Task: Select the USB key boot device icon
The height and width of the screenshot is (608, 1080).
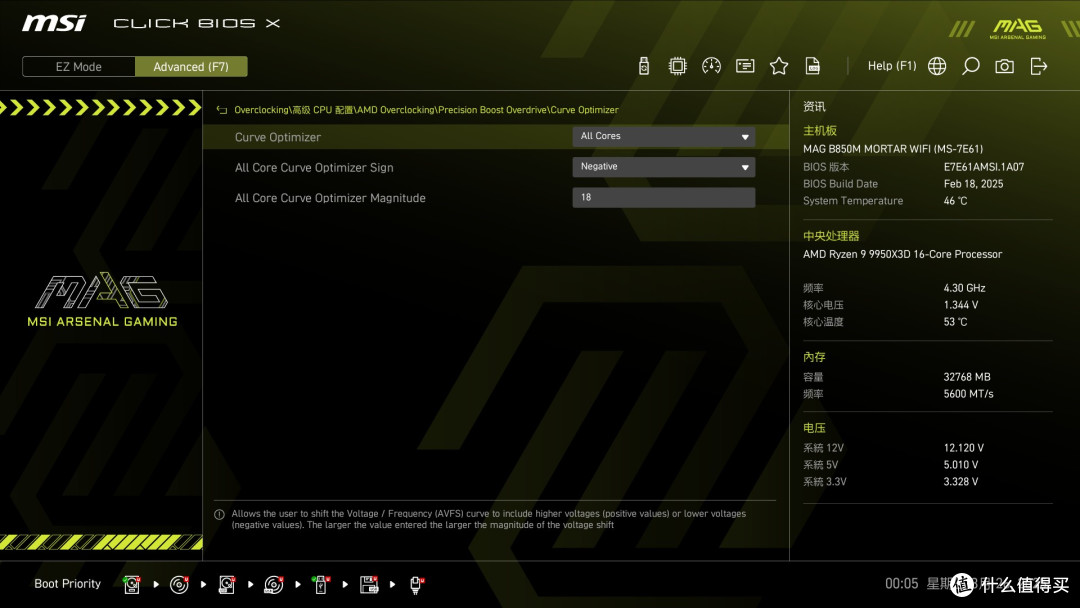Action: pyautogui.click(x=321, y=585)
